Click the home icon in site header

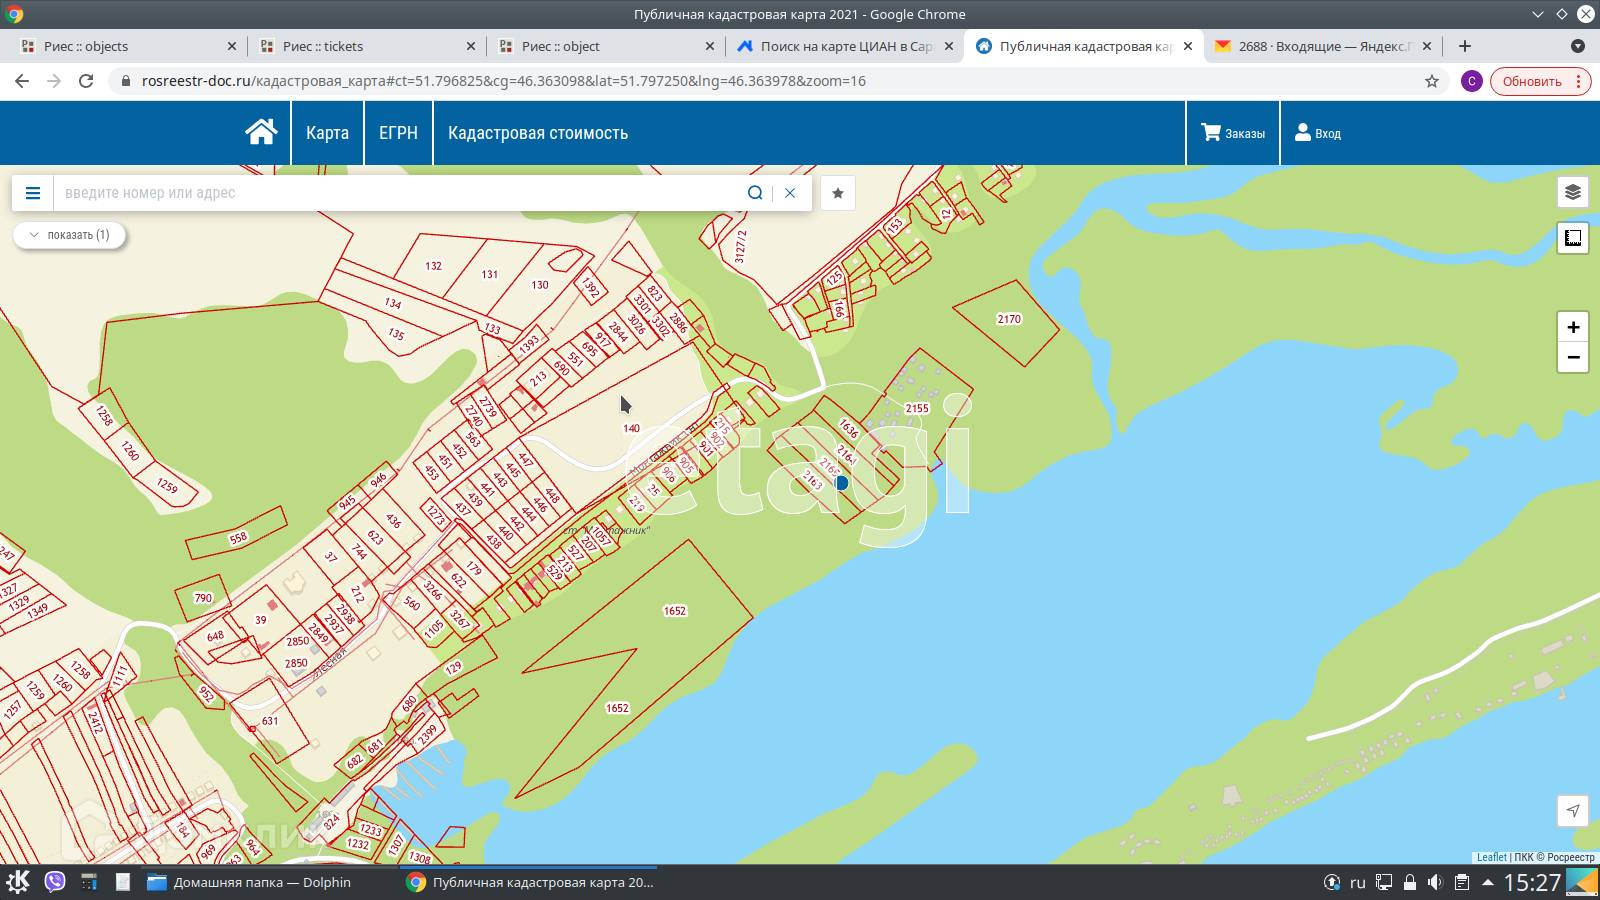pos(261,132)
